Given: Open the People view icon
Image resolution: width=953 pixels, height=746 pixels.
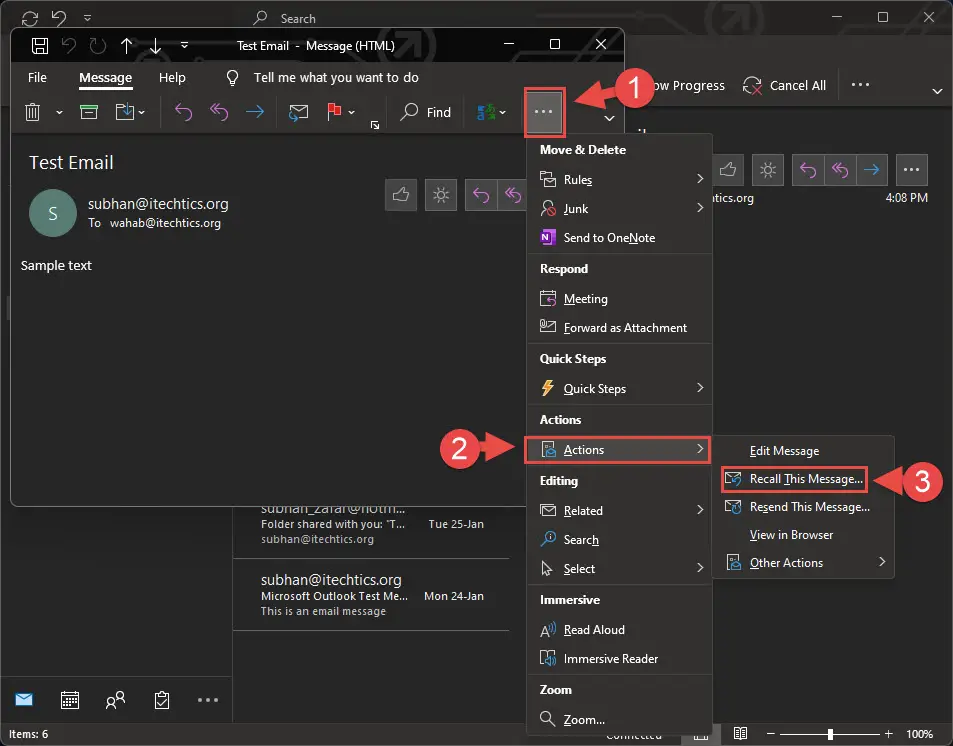Looking at the screenshot, I should click(115, 700).
